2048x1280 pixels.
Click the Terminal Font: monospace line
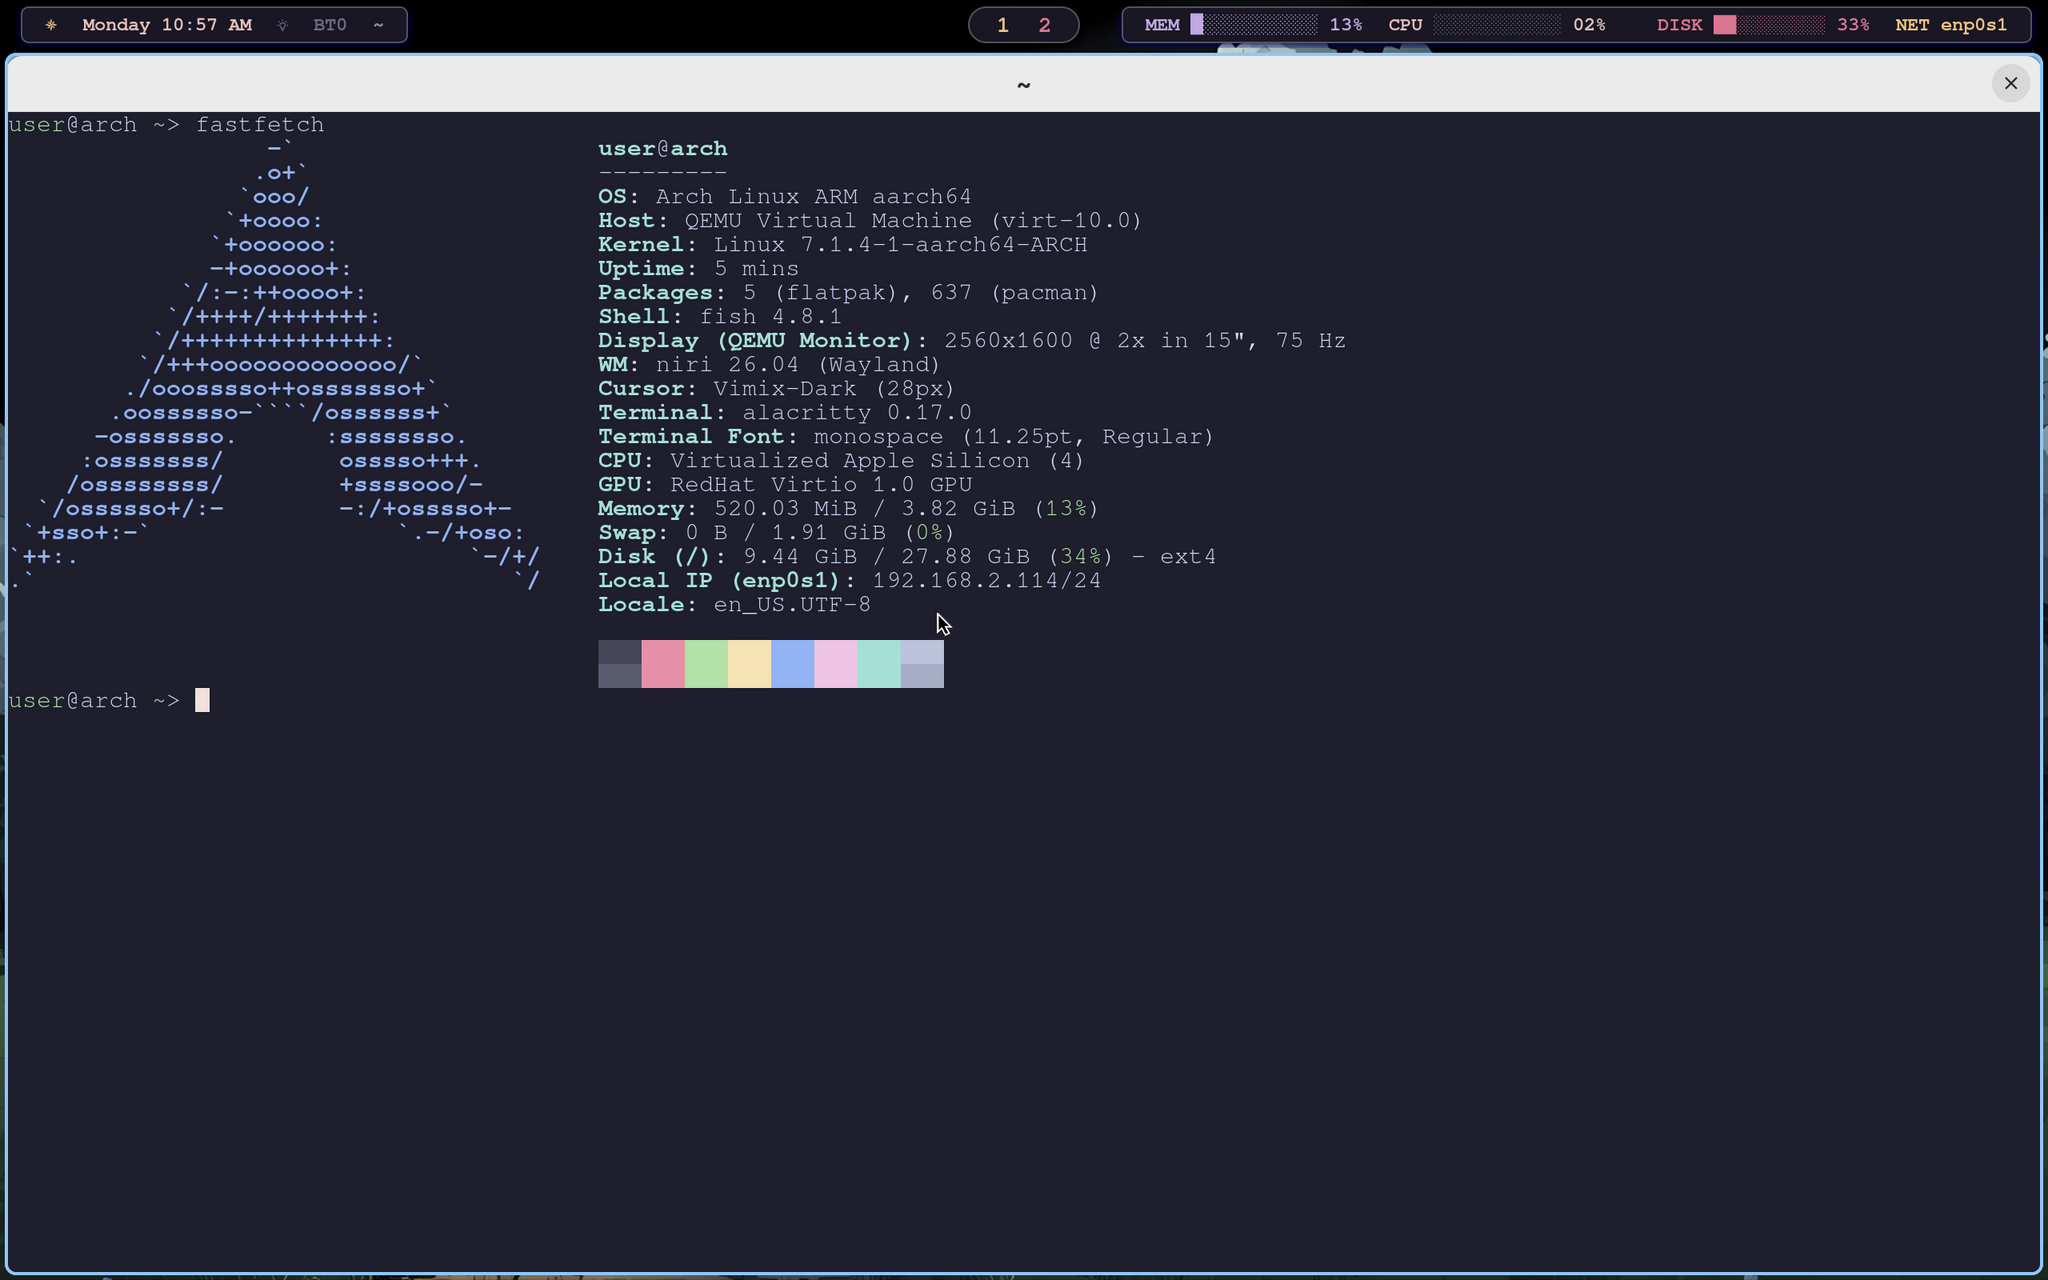(x=906, y=437)
